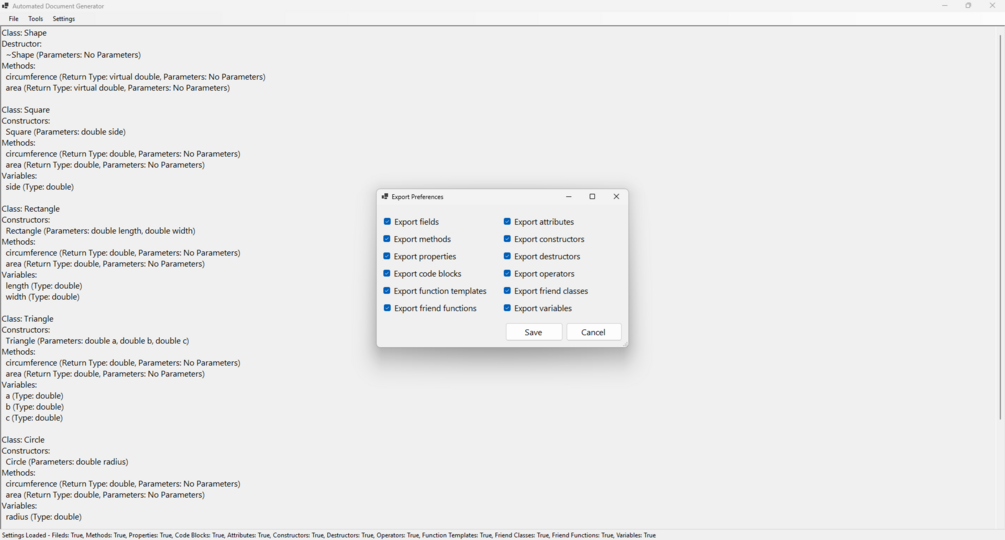Click the Automated Document Generator app icon
The width and height of the screenshot is (1005, 540).
(x=5, y=6)
